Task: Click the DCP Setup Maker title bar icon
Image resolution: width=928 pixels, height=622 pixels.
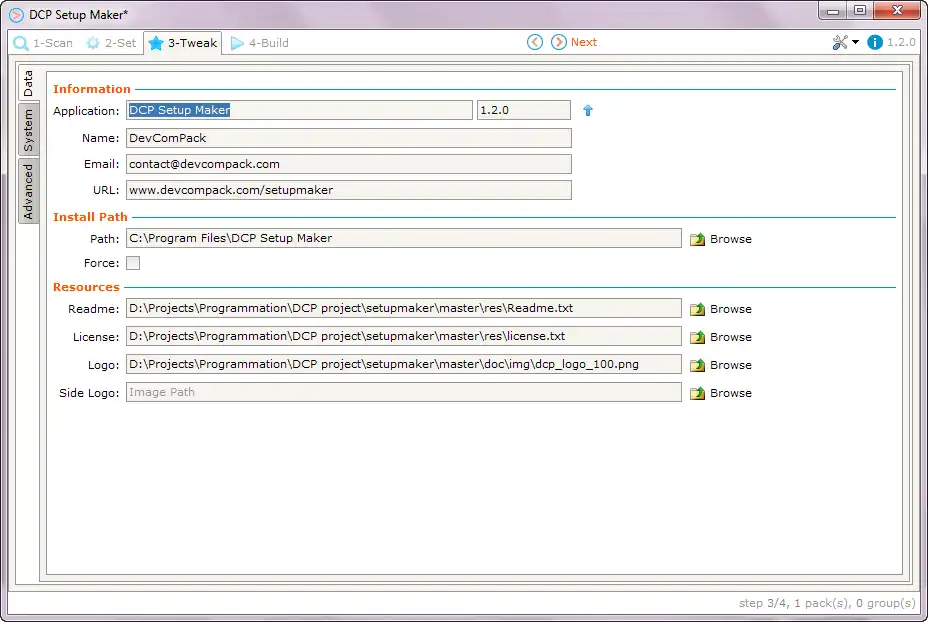Action: tap(17, 15)
